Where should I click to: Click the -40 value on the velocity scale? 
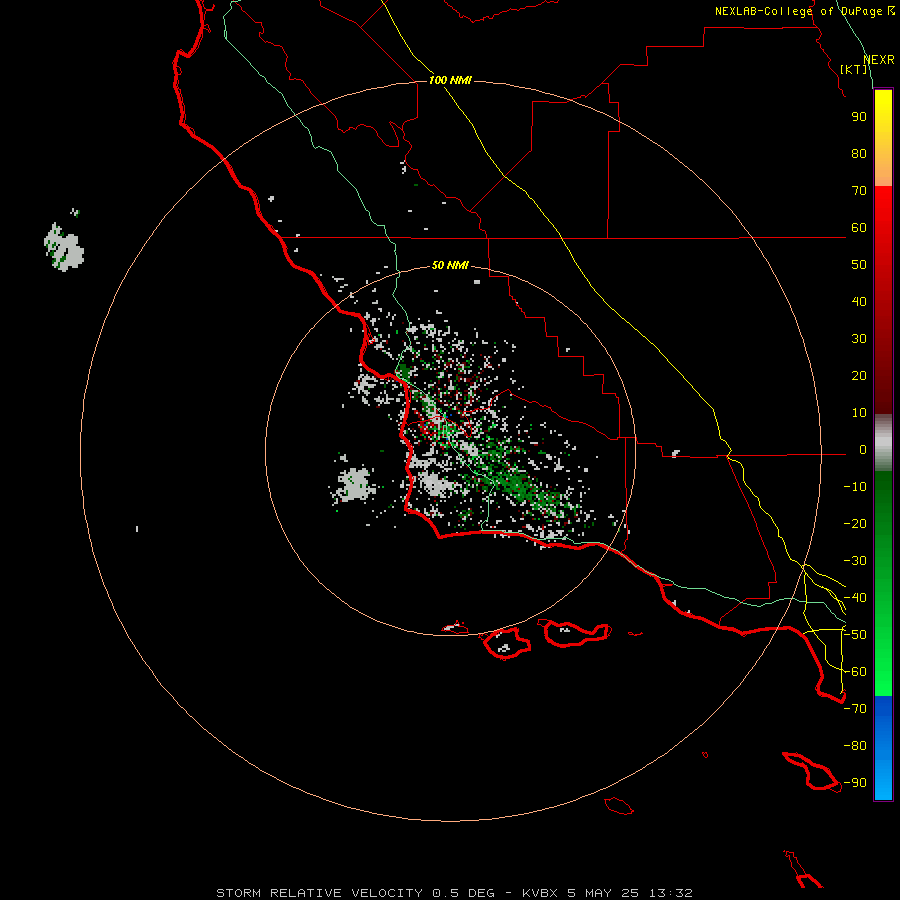(x=855, y=598)
